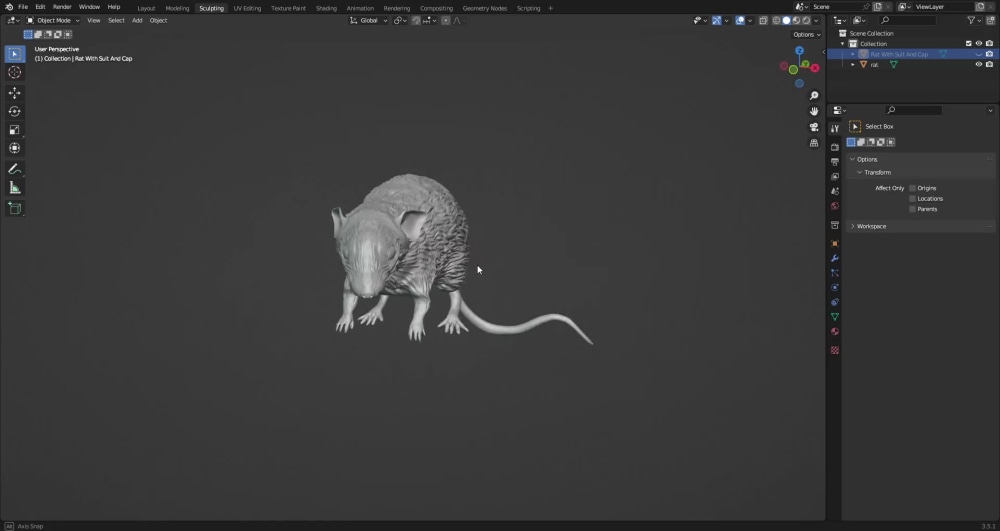The width and height of the screenshot is (1000, 531).
Task: Switch to the Layout workspace tab
Action: point(146,8)
